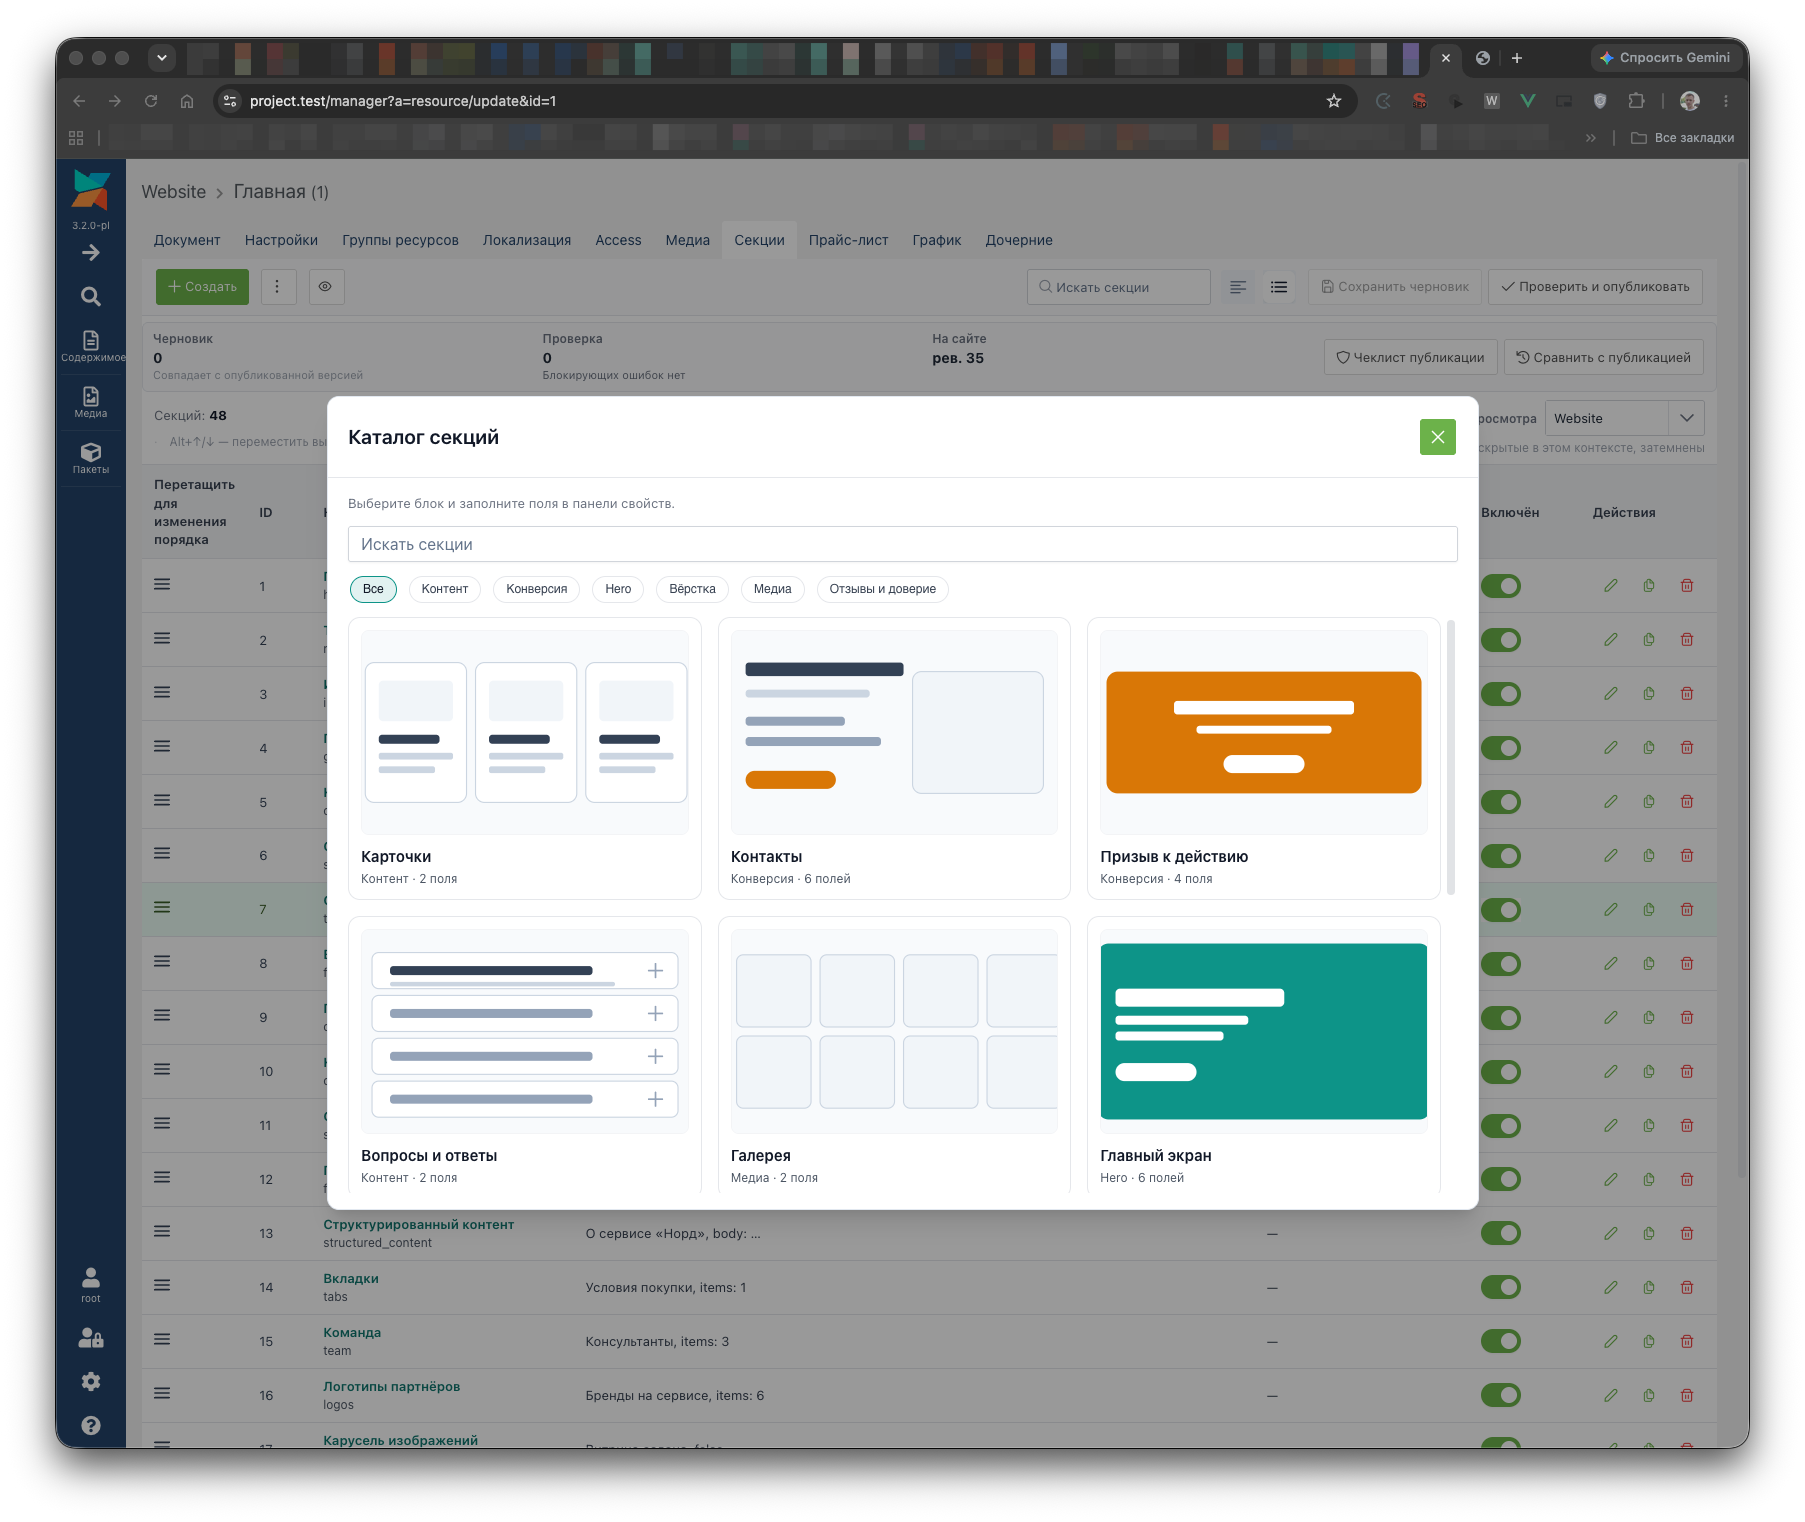Open Медиа in the left sidebar

90,402
